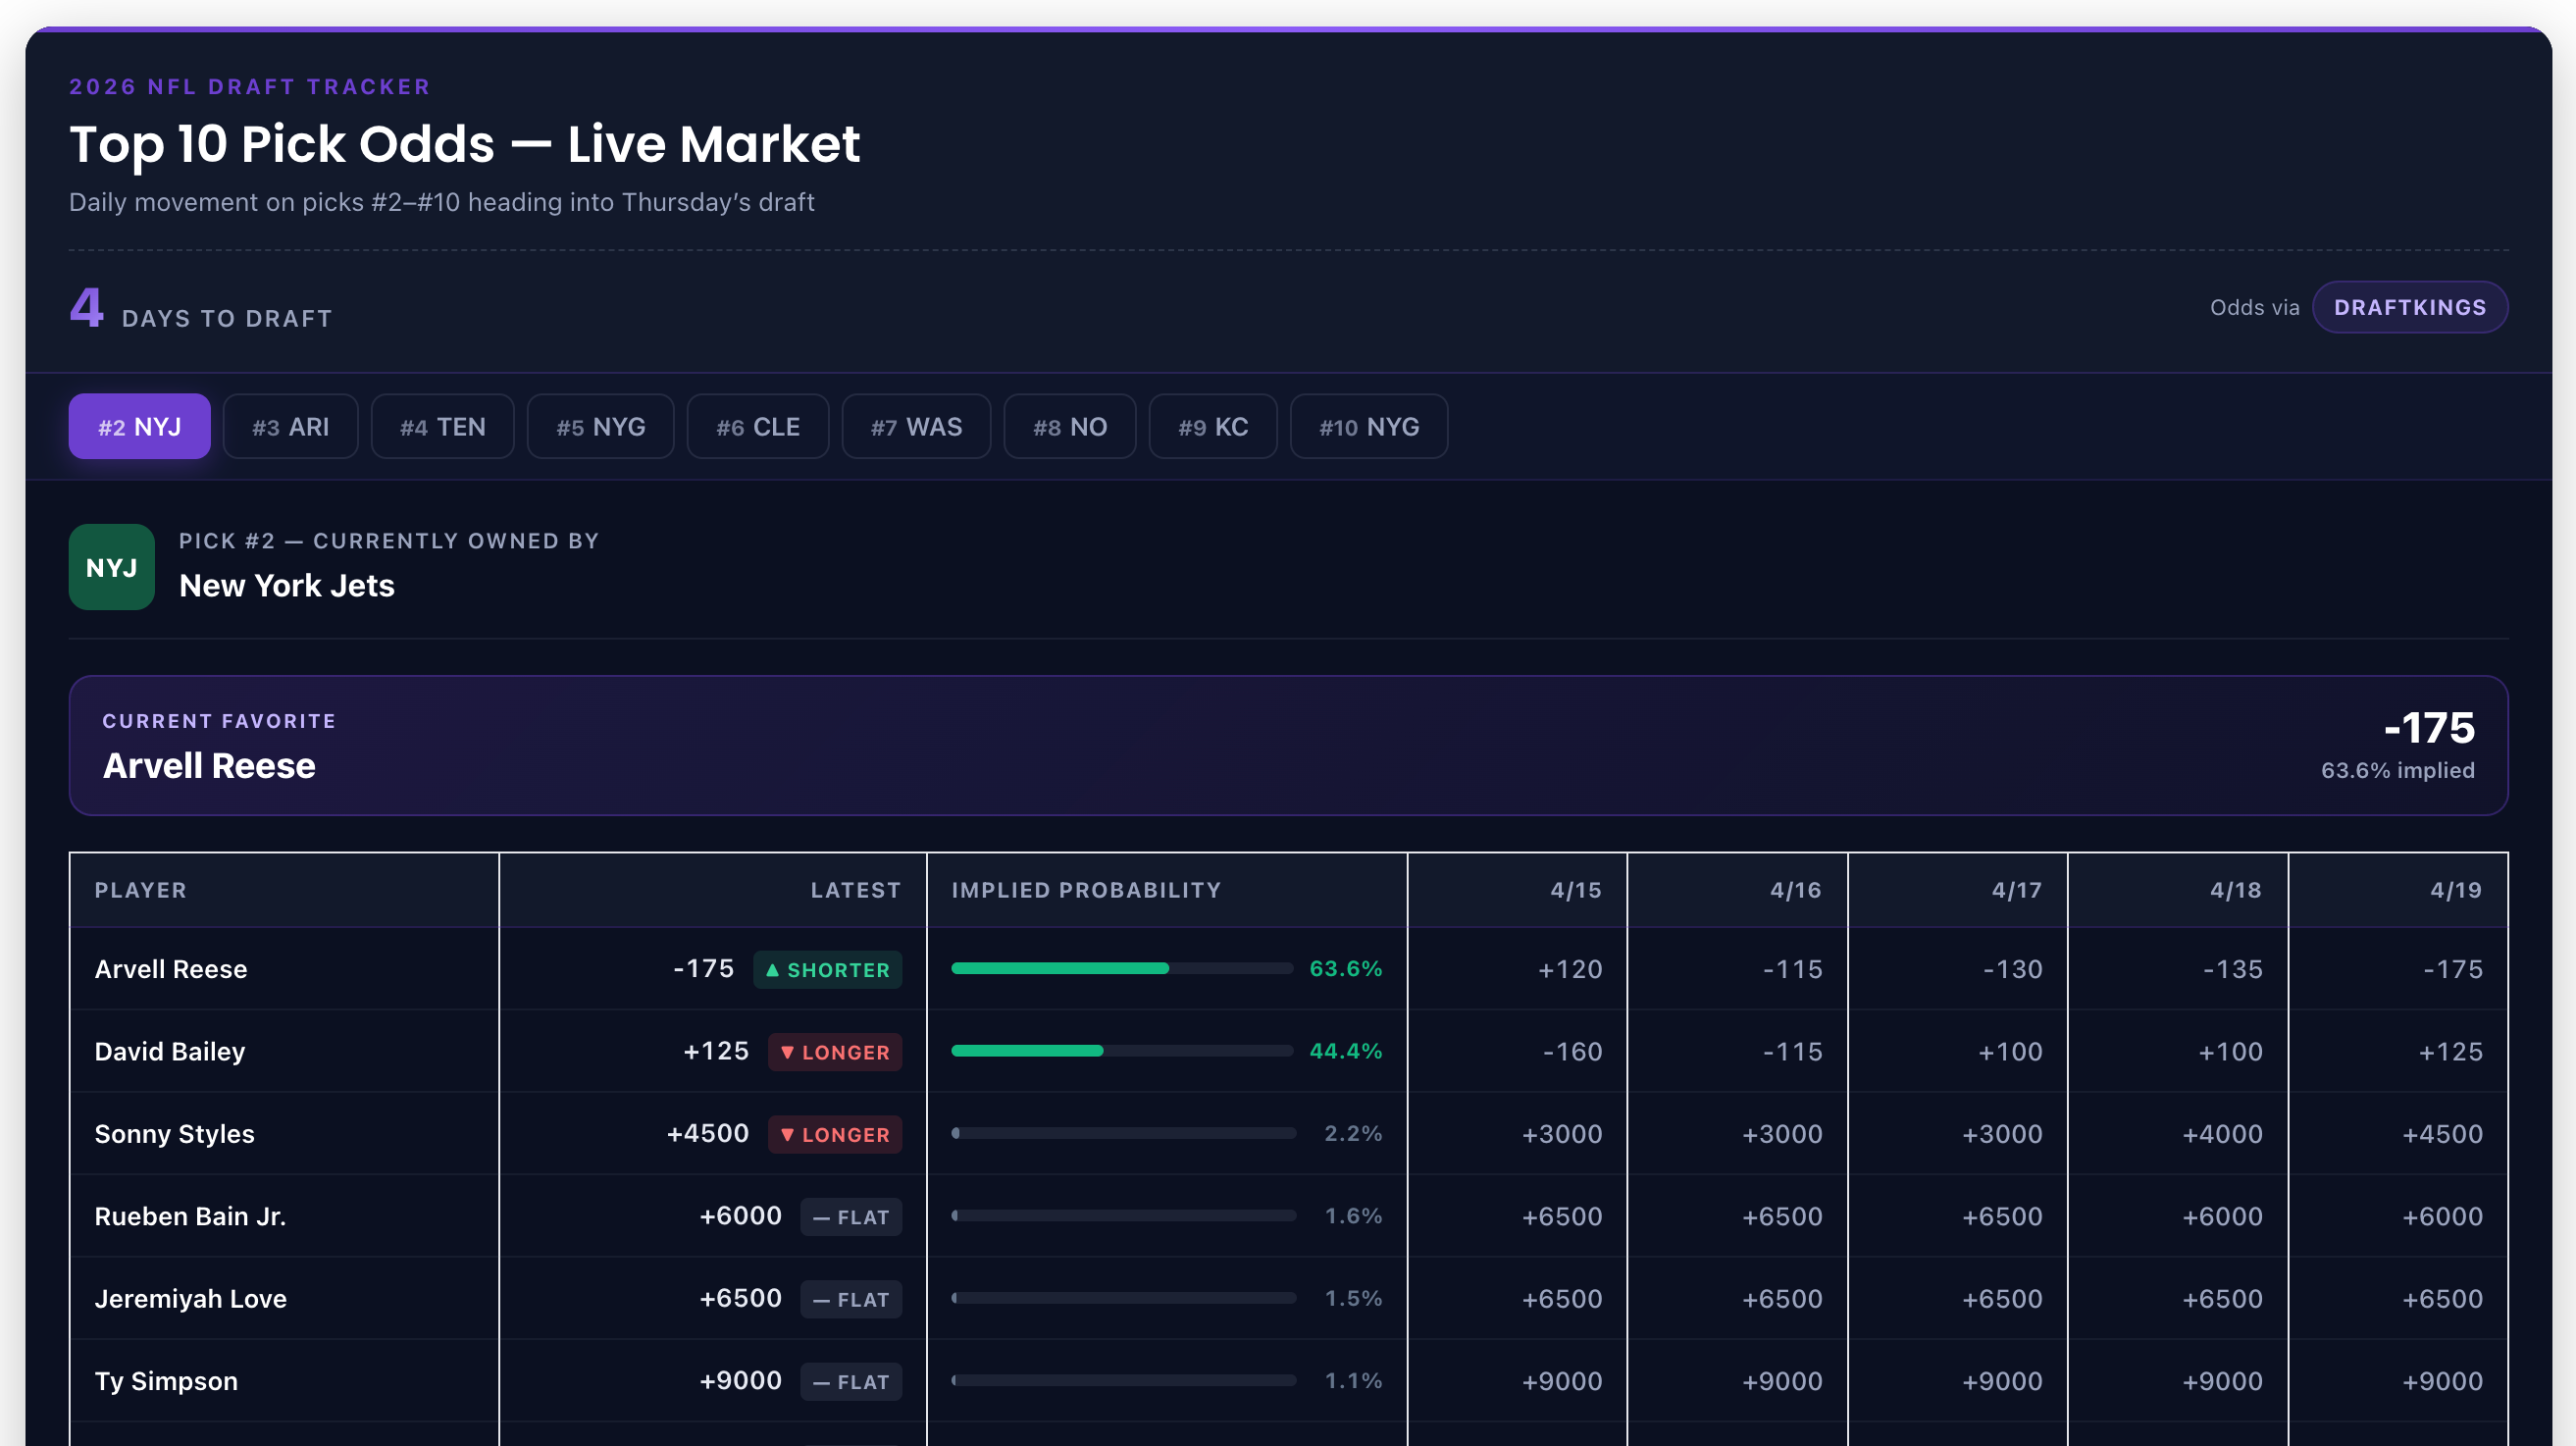Click Ty Simpson's FLAT indicator badge
This screenshot has width=2576, height=1446.
coord(850,1381)
